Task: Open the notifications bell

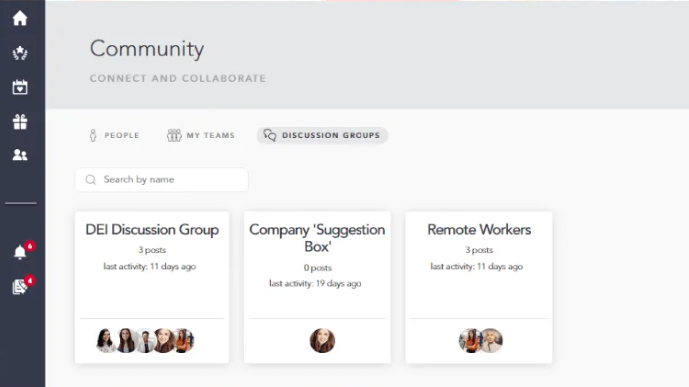Action: tap(20, 252)
